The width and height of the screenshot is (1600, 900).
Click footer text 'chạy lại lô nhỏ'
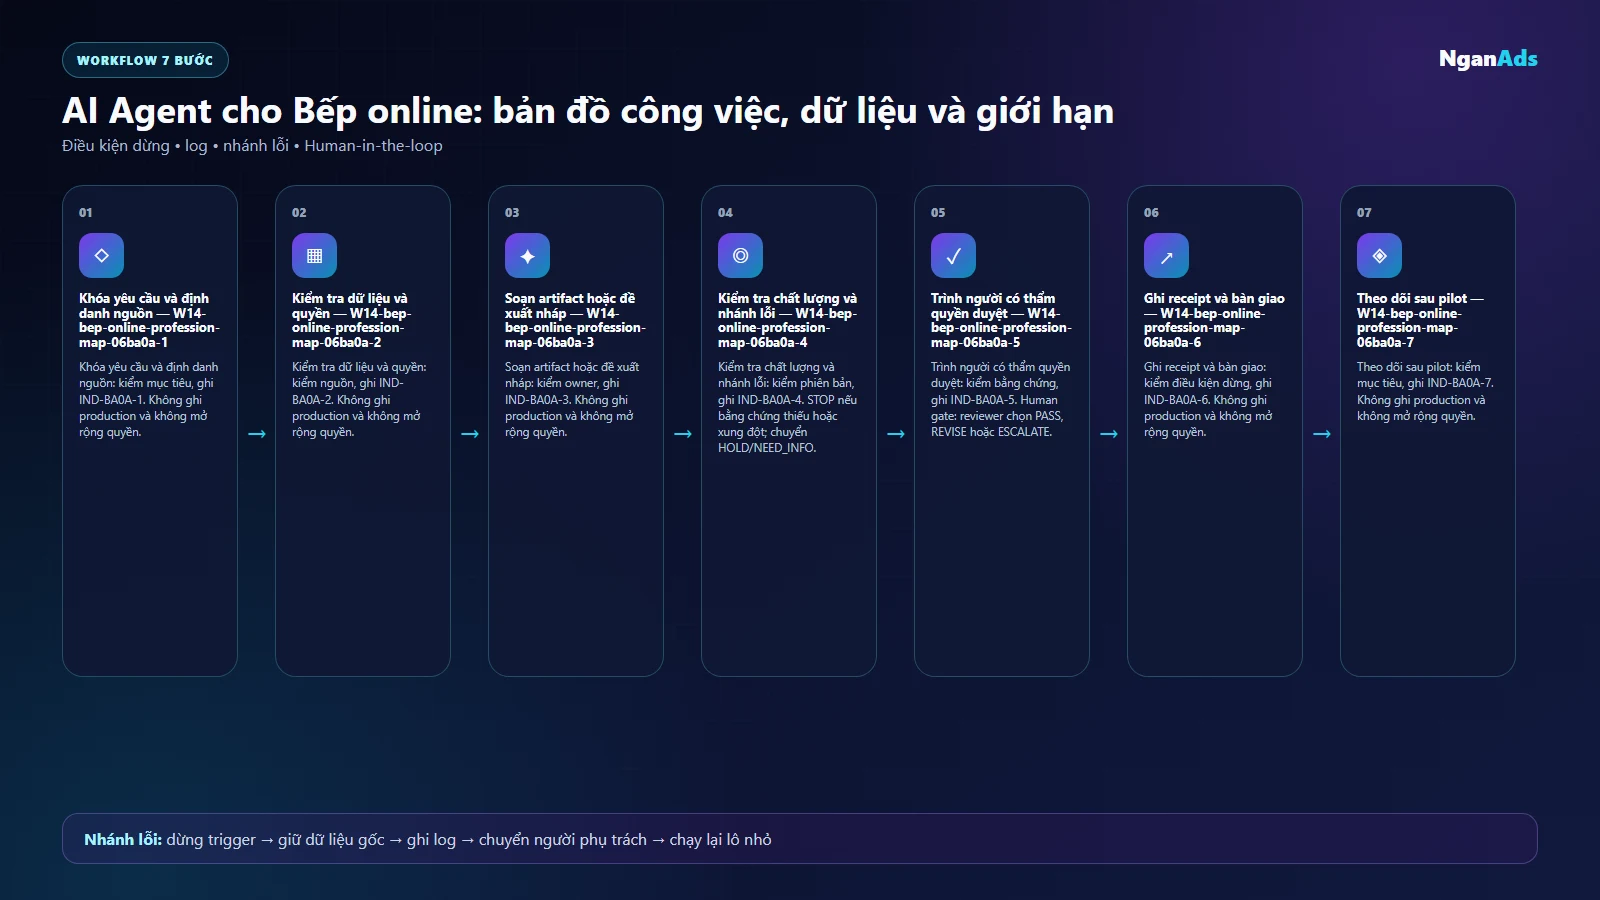coord(720,840)
